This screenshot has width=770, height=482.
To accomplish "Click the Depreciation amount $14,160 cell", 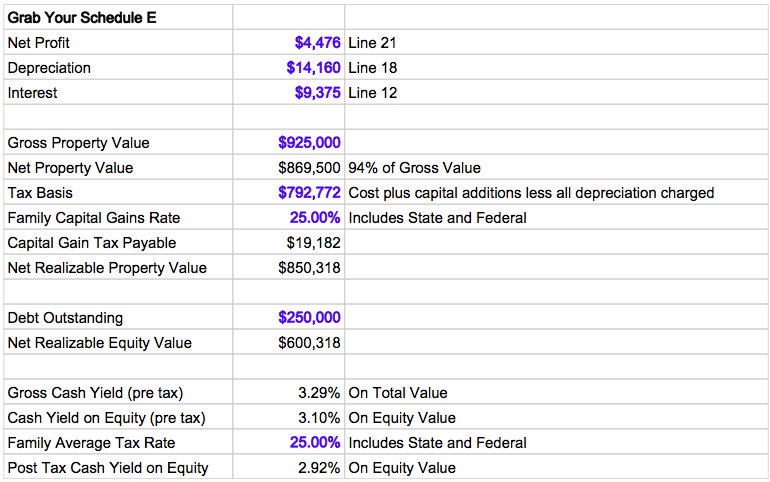I will 314,68.
